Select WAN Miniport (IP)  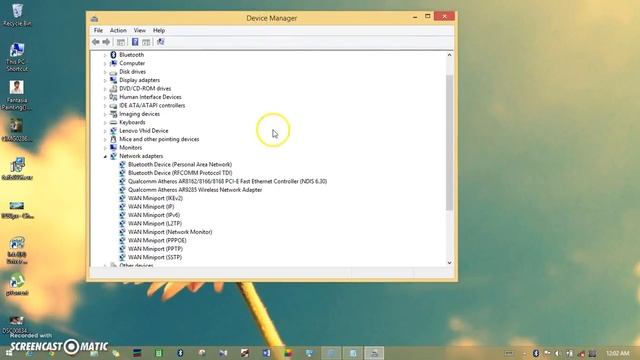[x=151, y=207]
